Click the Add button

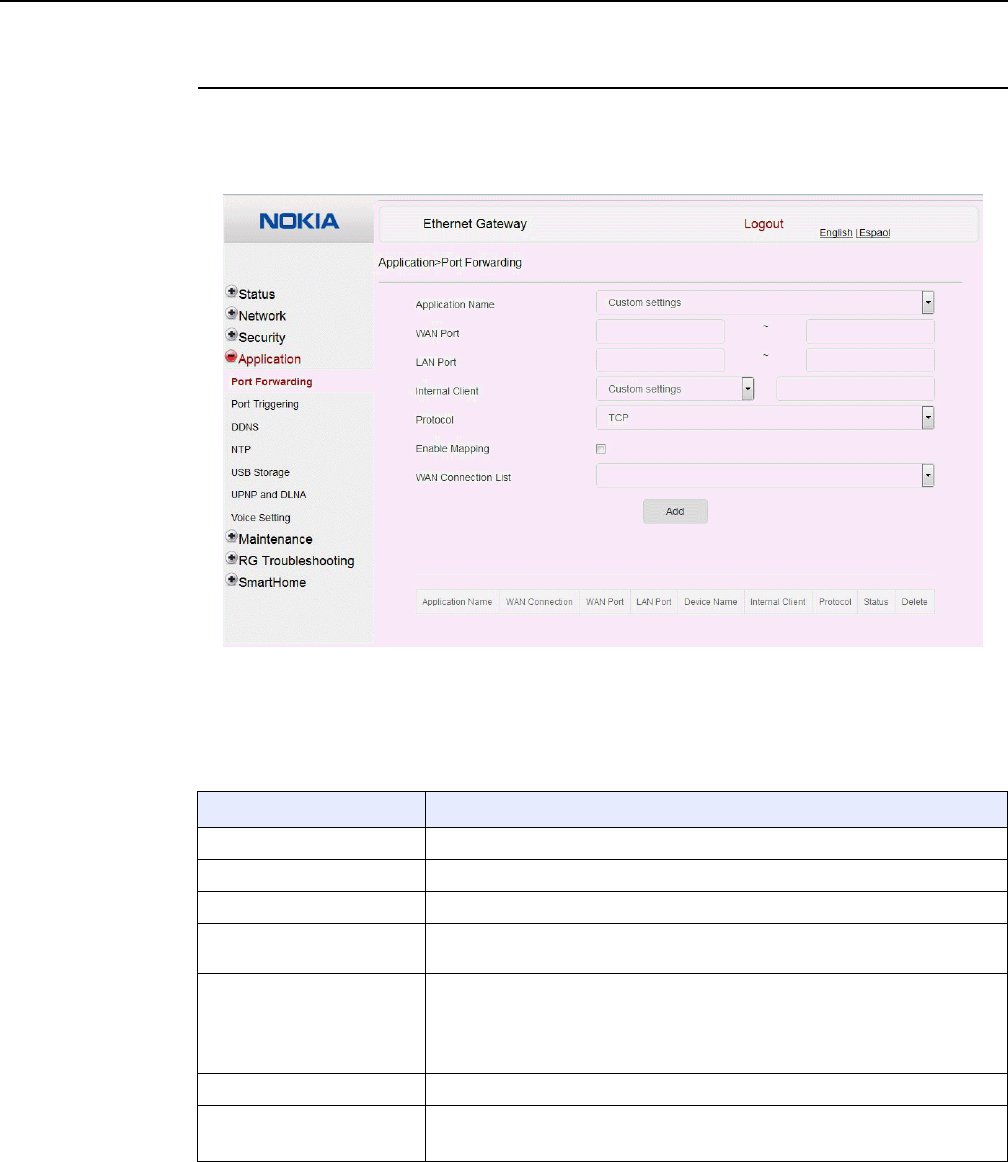(x=675, y=511)
